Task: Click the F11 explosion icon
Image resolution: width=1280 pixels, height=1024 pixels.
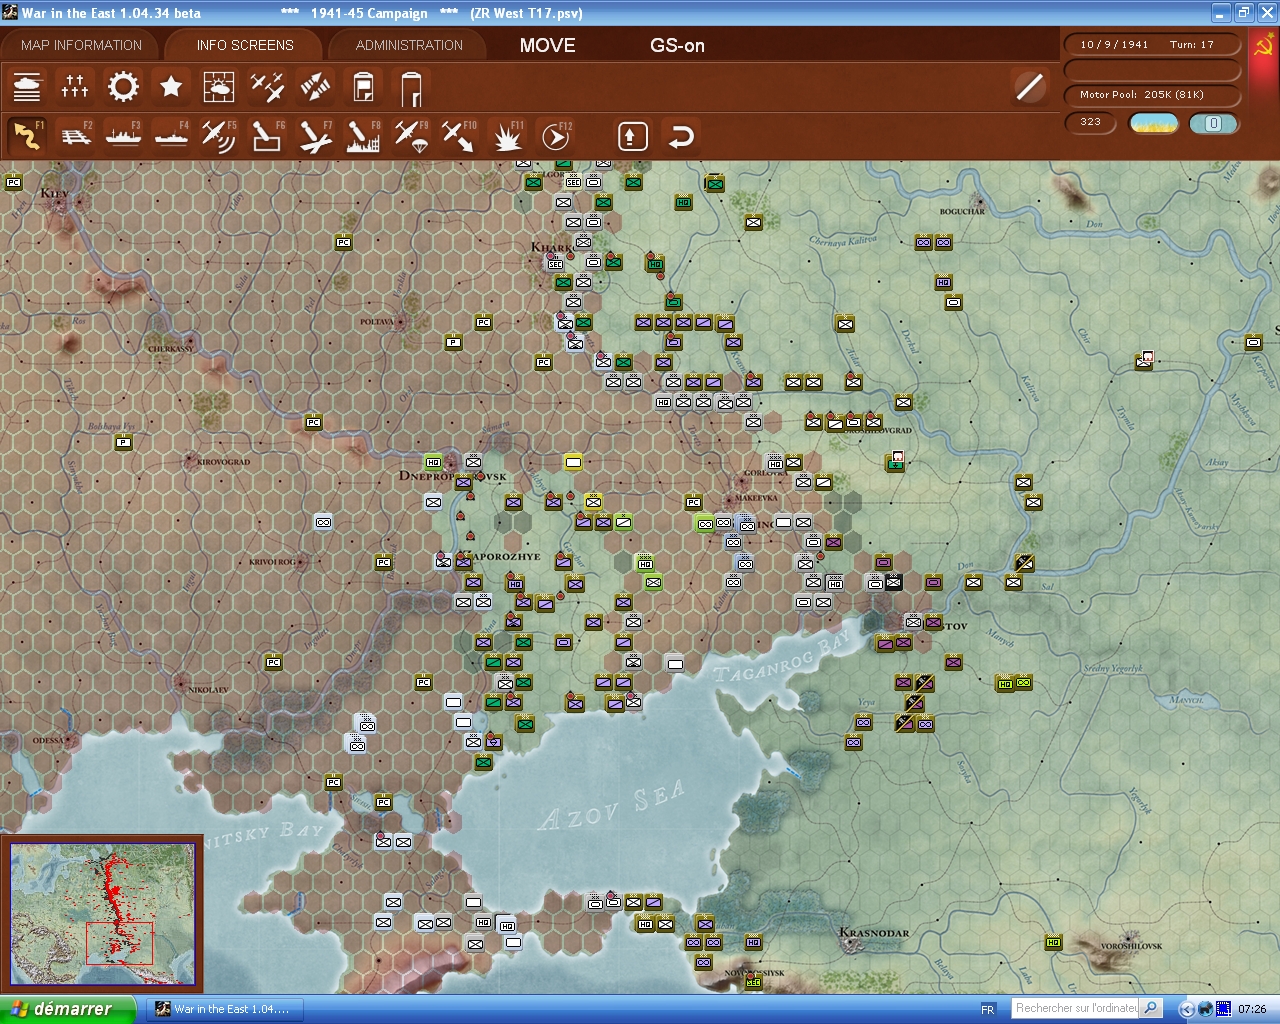Action: point(507,136)
